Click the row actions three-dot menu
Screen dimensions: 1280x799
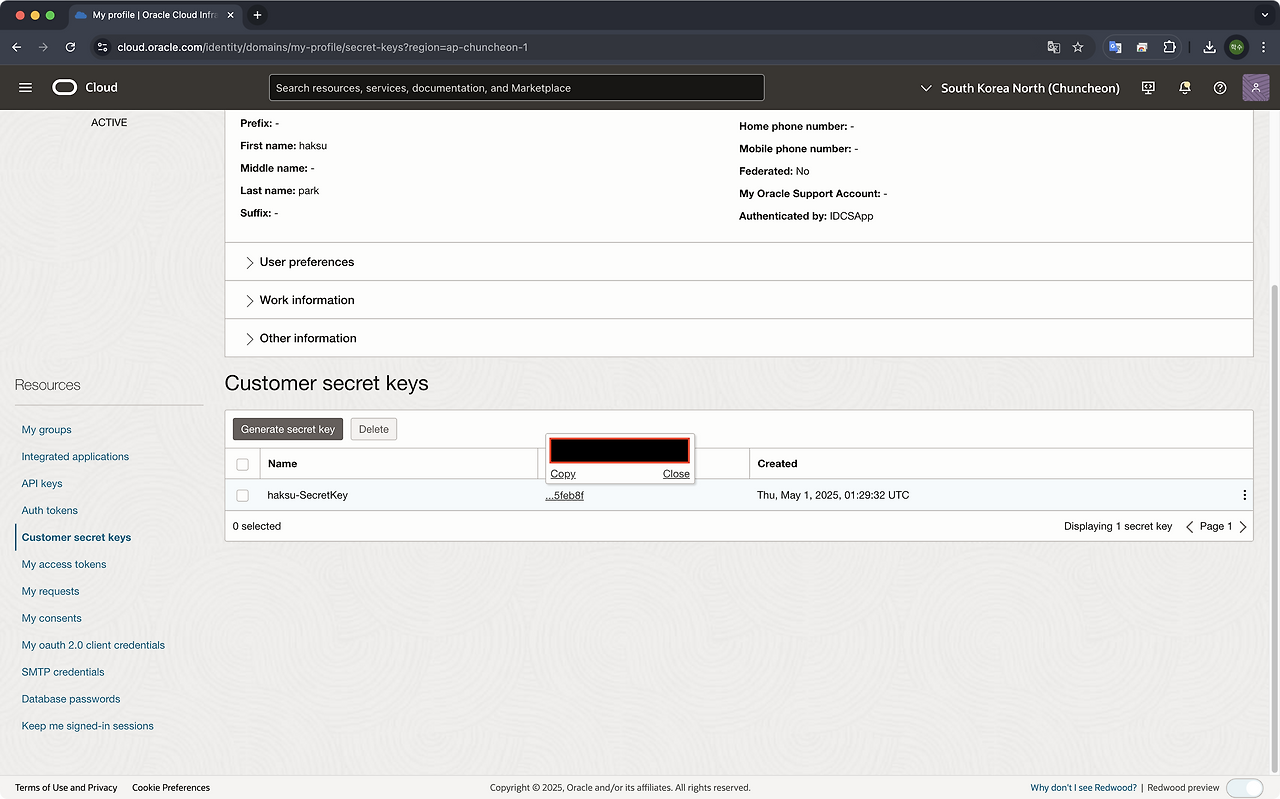(x=1244, y=495)
